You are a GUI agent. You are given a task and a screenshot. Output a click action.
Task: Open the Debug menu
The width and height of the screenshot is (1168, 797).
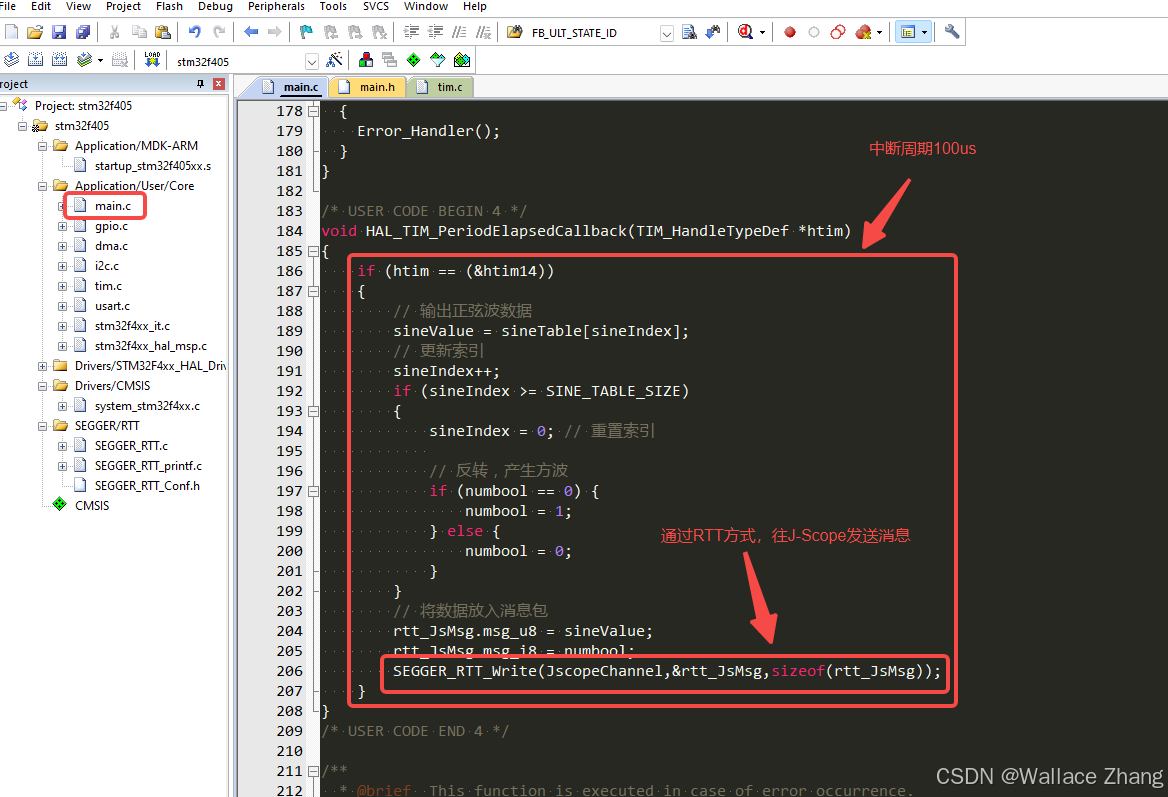pos(215,6)
